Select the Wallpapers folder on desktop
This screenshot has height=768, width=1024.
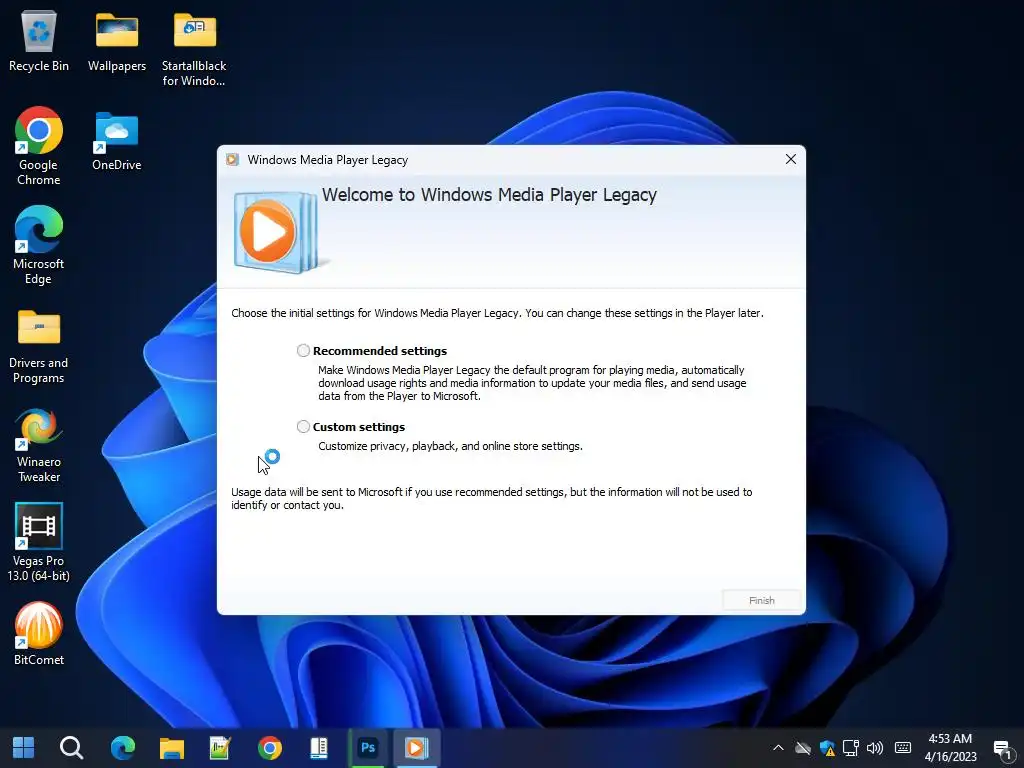click(117, 40)
